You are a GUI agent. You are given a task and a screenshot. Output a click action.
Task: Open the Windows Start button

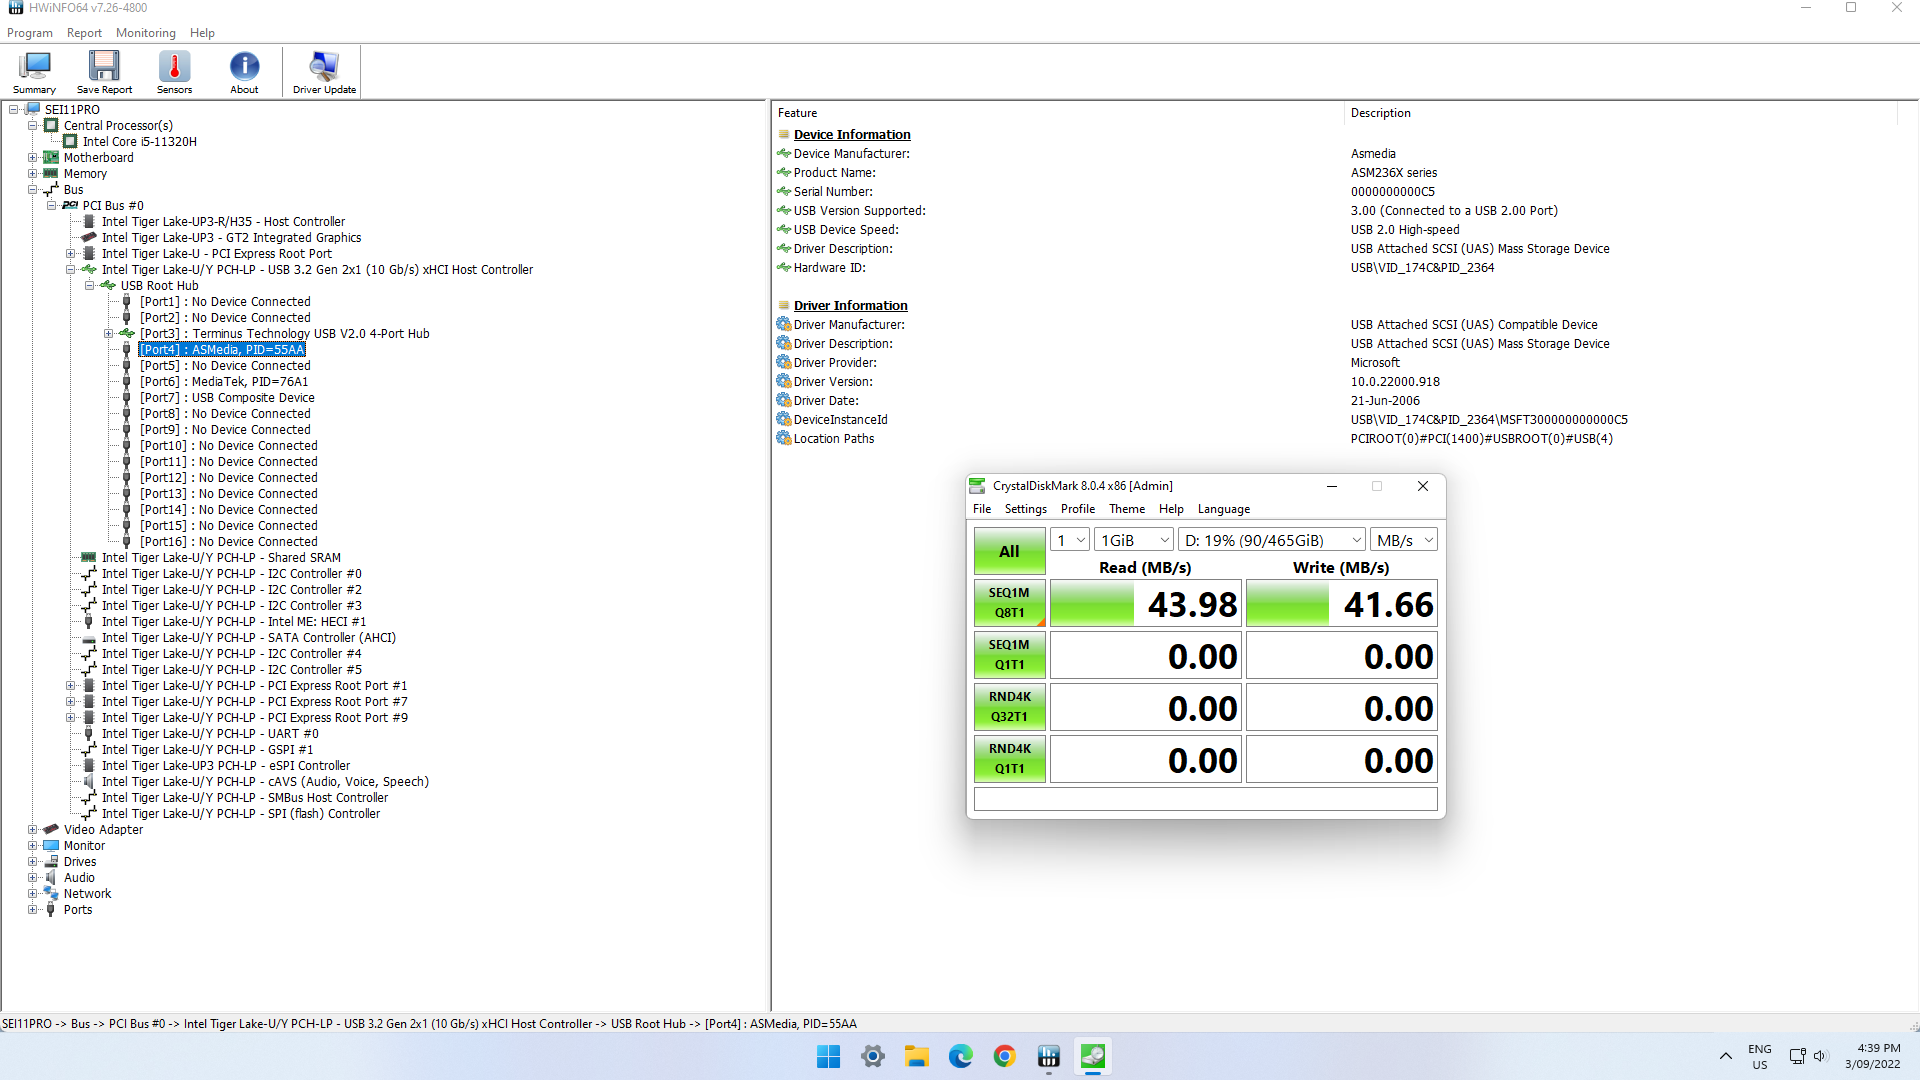click(828, 1056)
